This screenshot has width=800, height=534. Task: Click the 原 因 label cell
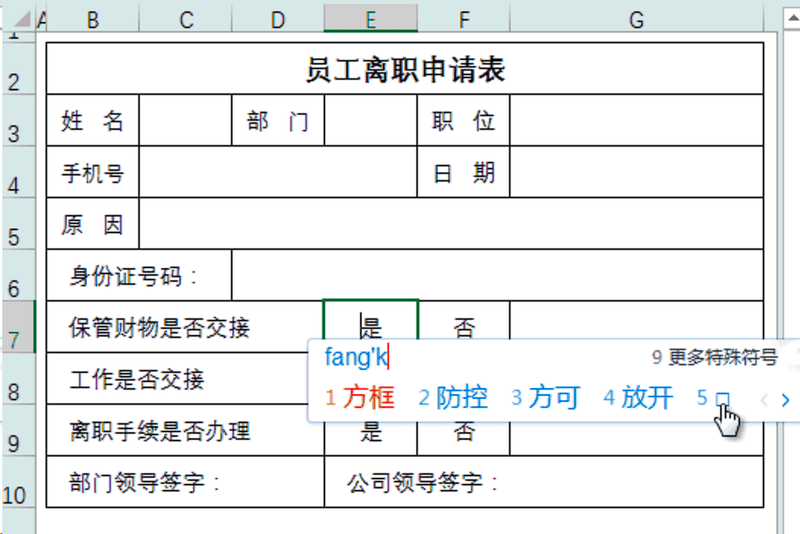point(92,224)
